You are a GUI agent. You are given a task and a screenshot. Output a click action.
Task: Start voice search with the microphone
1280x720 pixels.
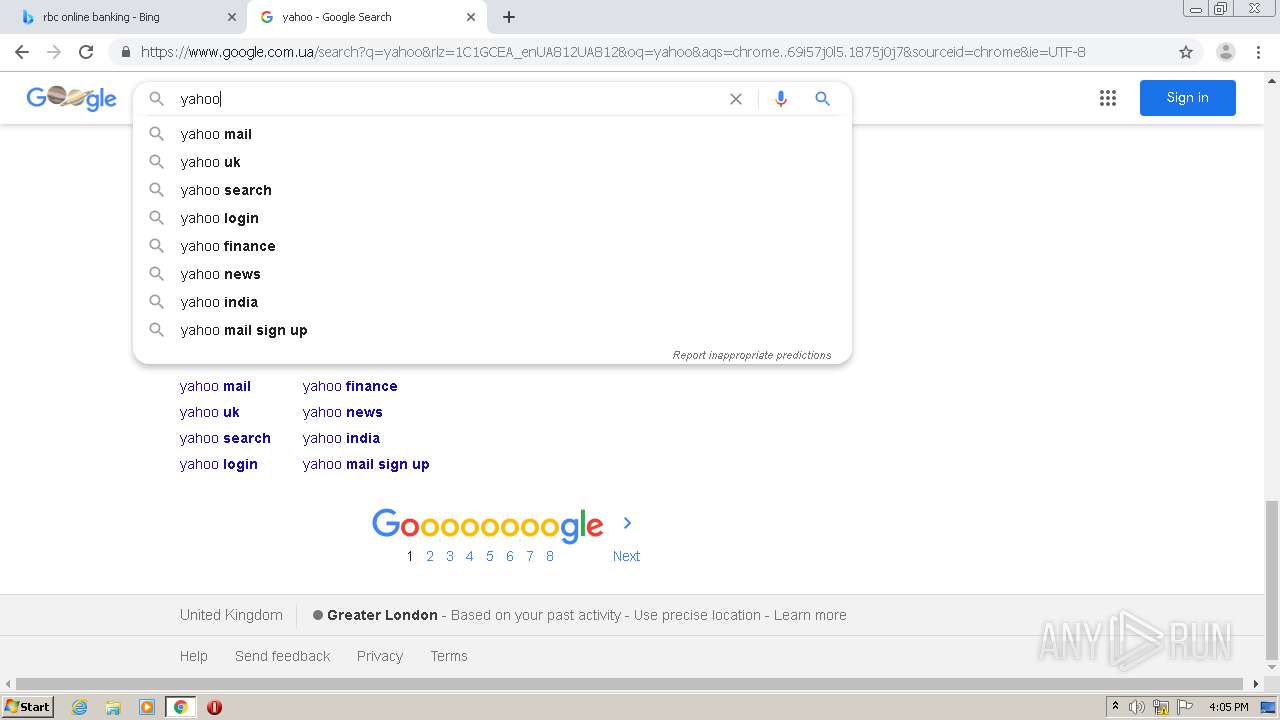coord(781,99)
